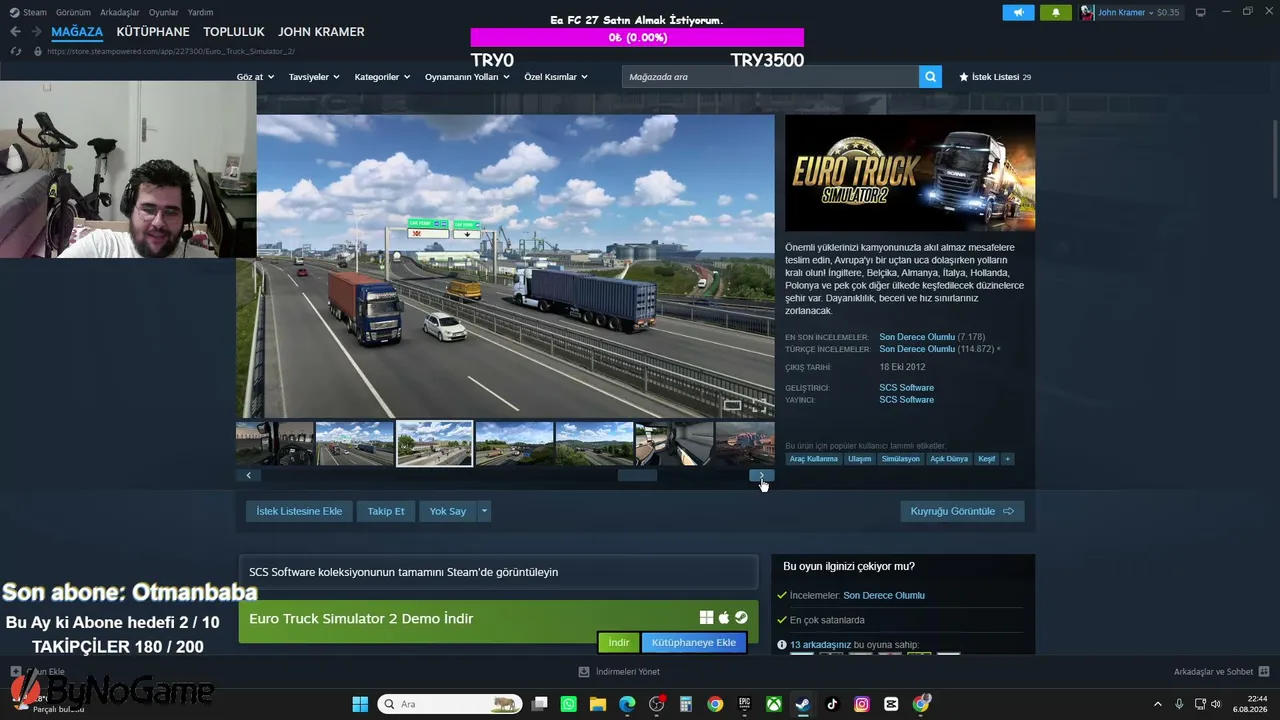Show hidden system tray icons
Viewport: 1280px width, 720px height.
1158,704
